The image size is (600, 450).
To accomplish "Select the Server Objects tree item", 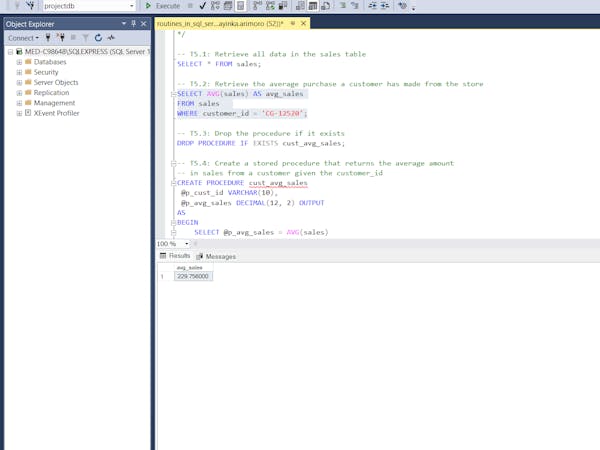I will pos(56,82).
